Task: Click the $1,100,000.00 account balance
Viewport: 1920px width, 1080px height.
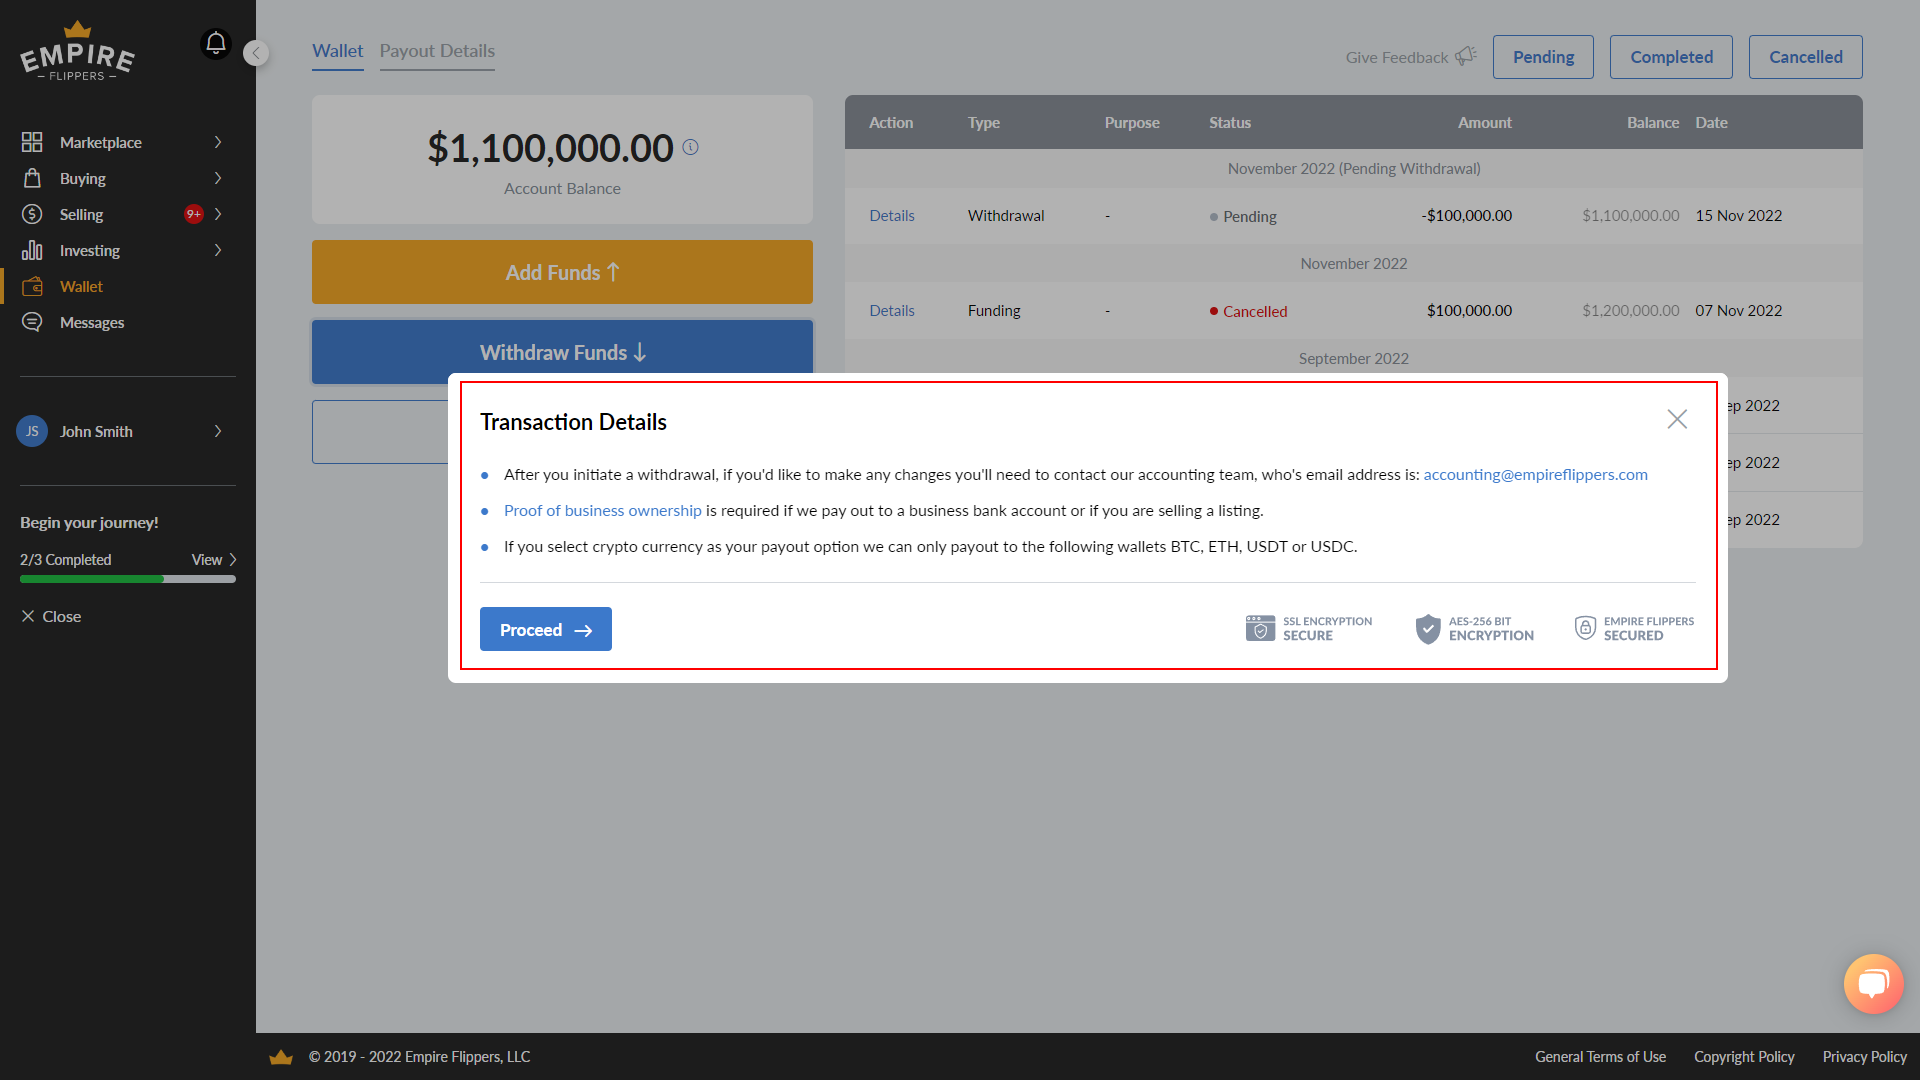Action: pyautogui.click(x=550, y=148)
